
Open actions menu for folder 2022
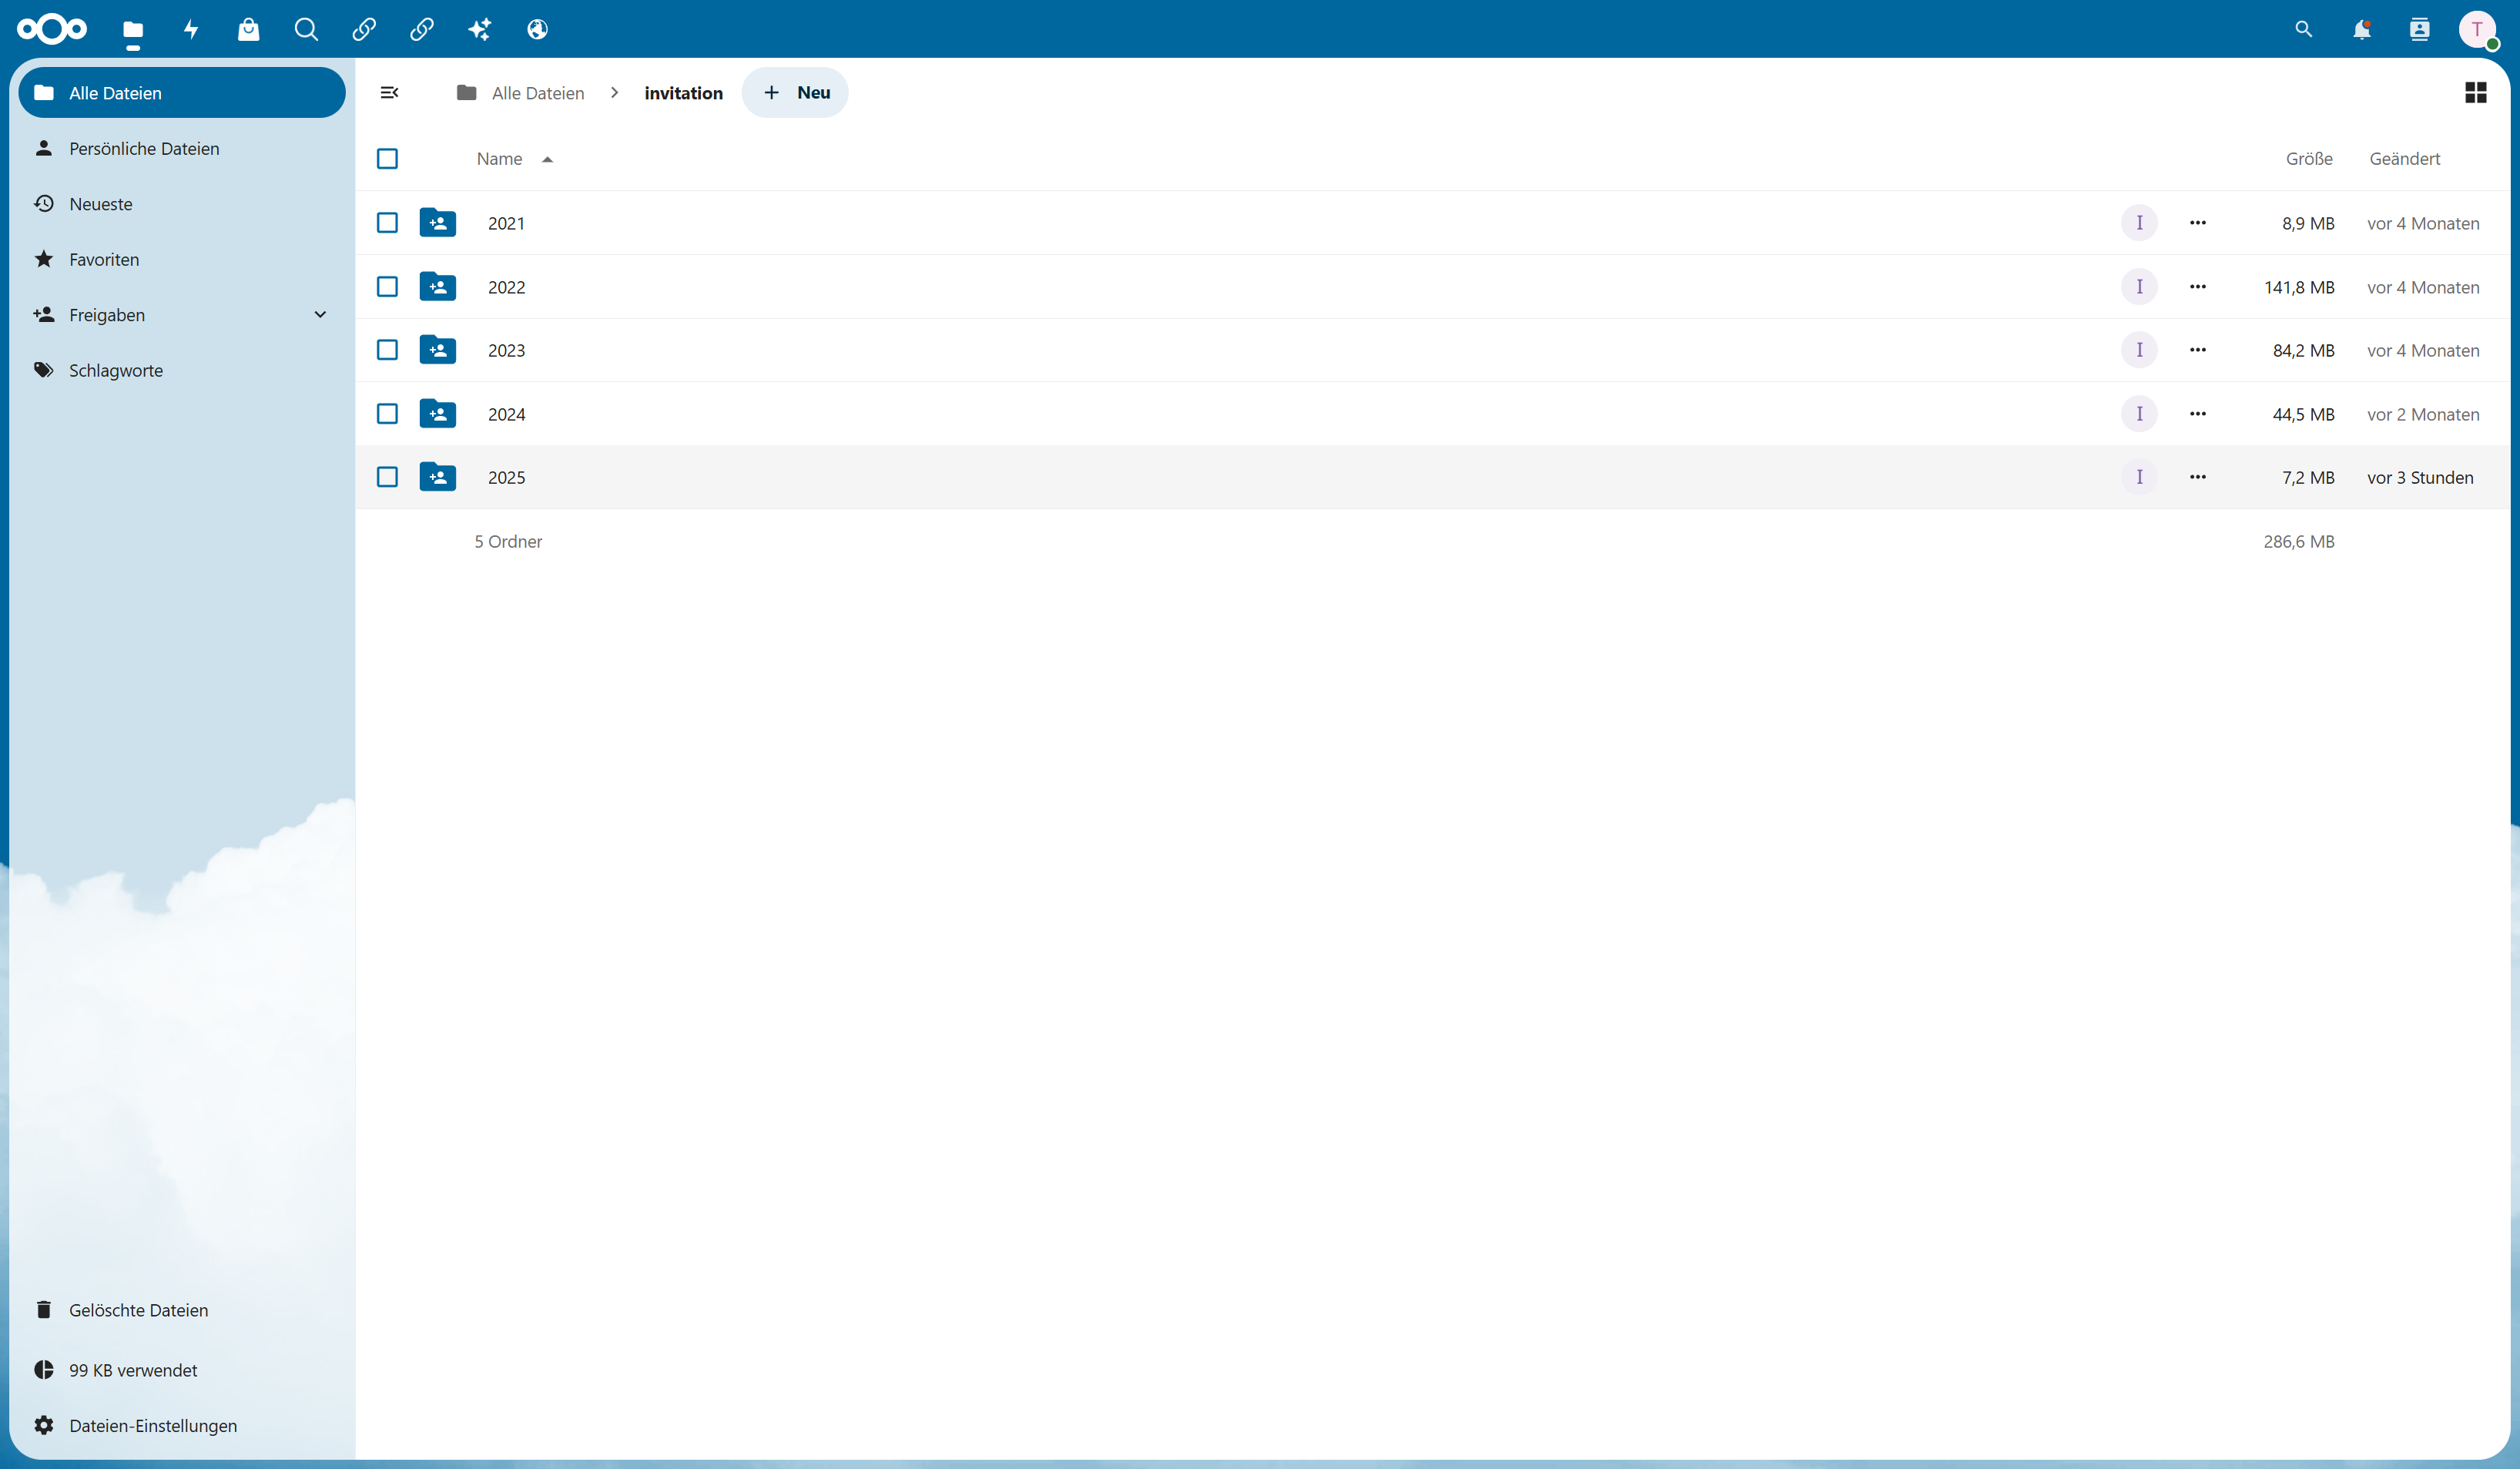2197,286
